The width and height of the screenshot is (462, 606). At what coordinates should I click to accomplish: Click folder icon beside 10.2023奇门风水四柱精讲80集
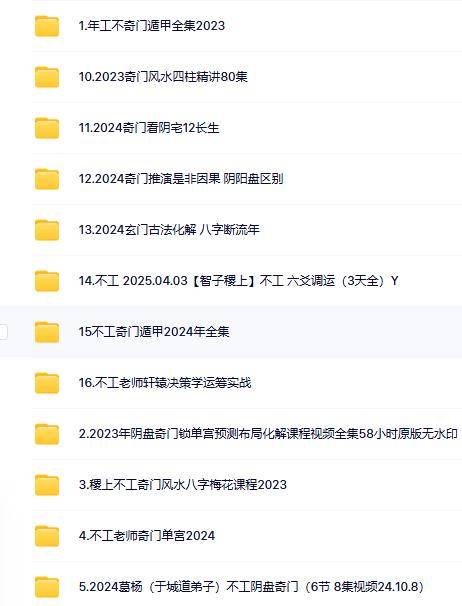point(47,77)
